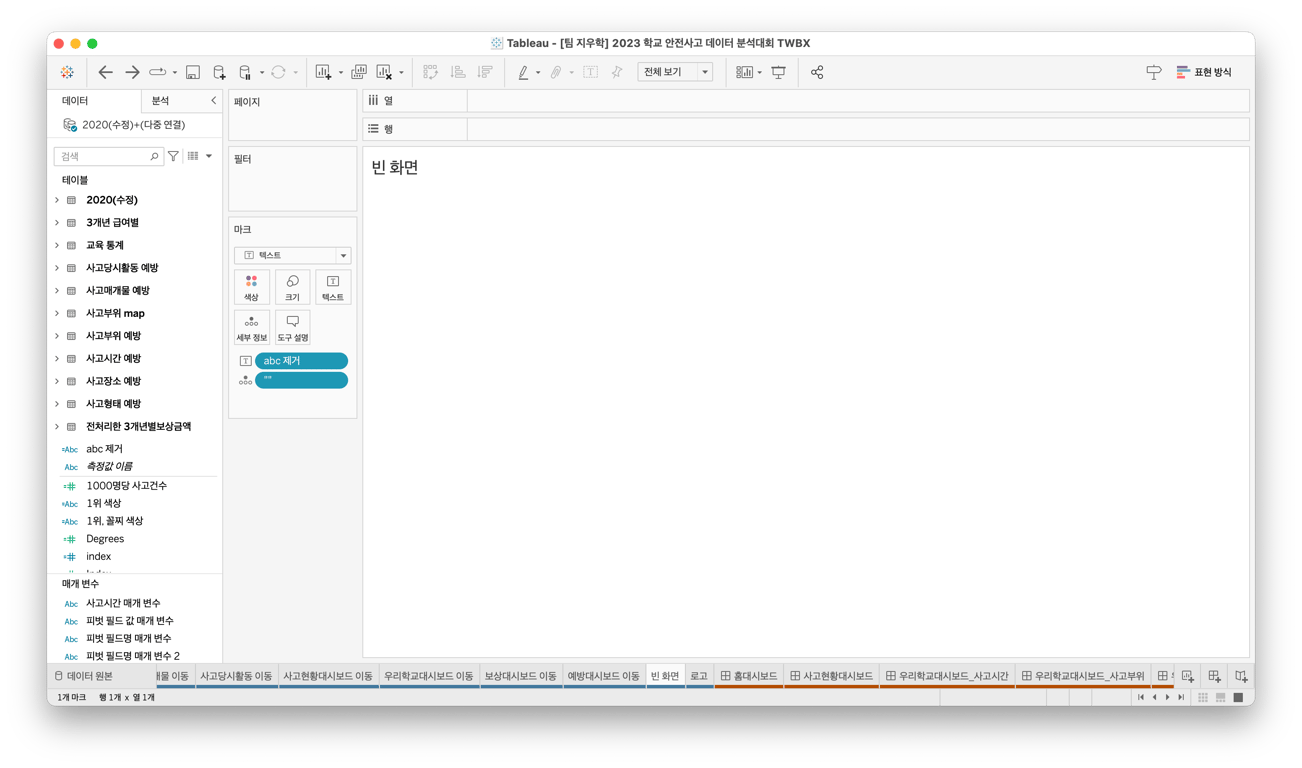This screenshot has height=768, width=1302.
Task: Toggle the filter icon above the table list
Action: point(172,156)
